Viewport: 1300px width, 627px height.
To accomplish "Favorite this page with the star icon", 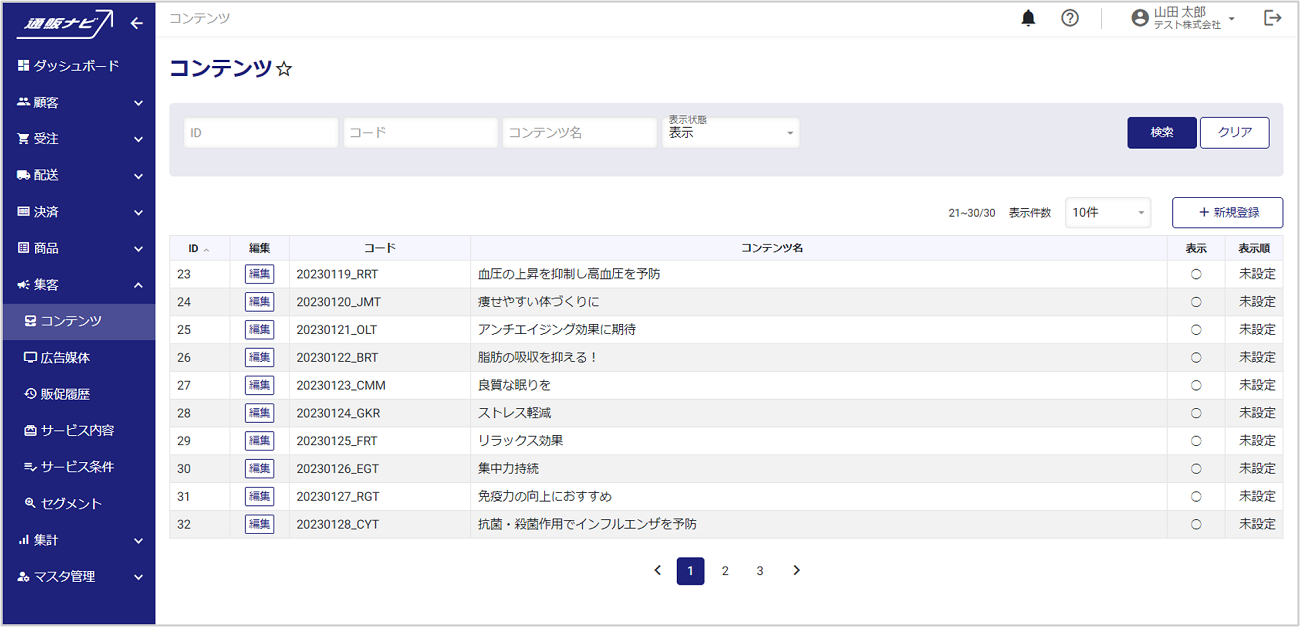I will pyautogui.click(x=284, y=69).
